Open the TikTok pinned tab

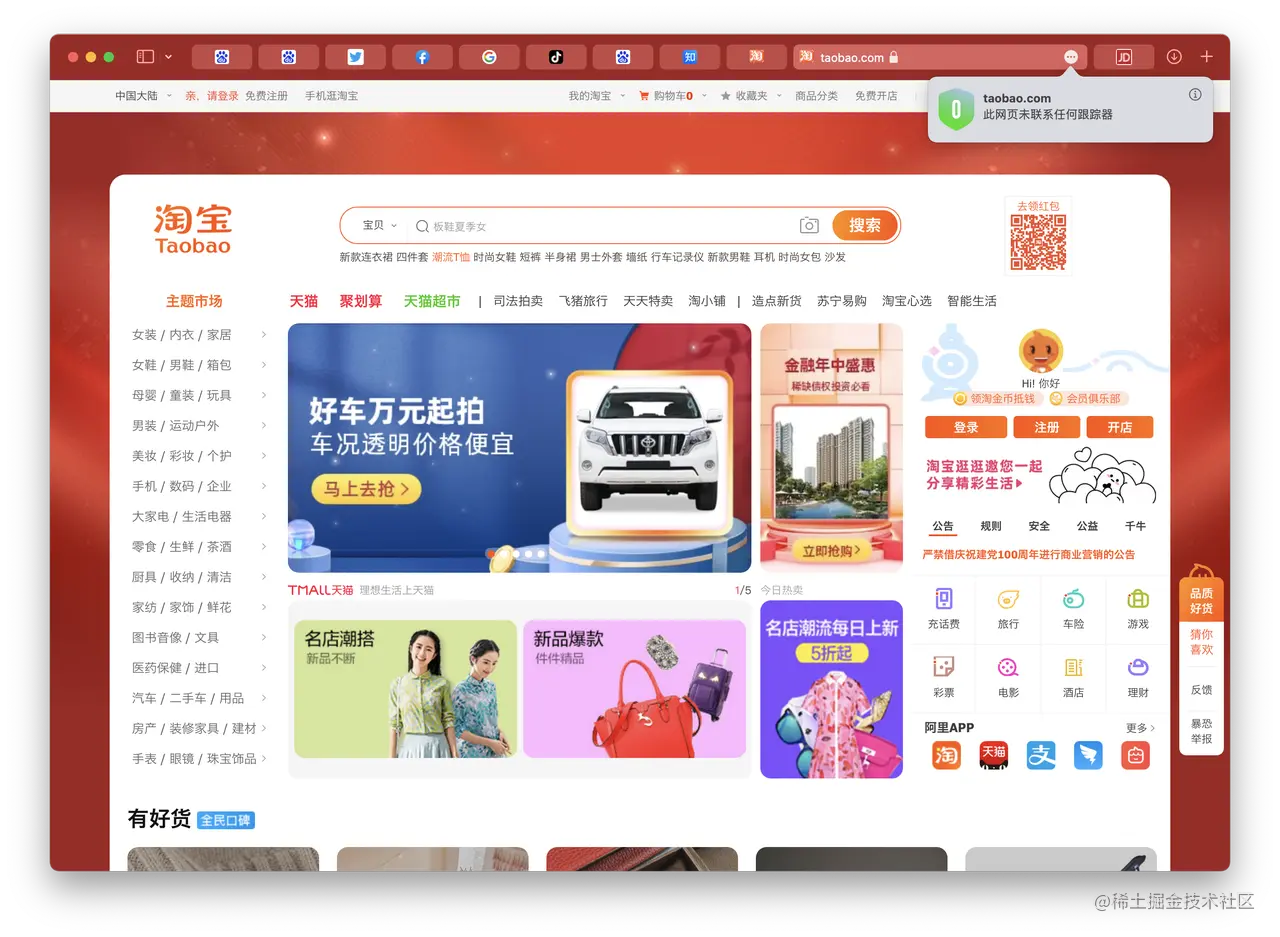(556, 57)
